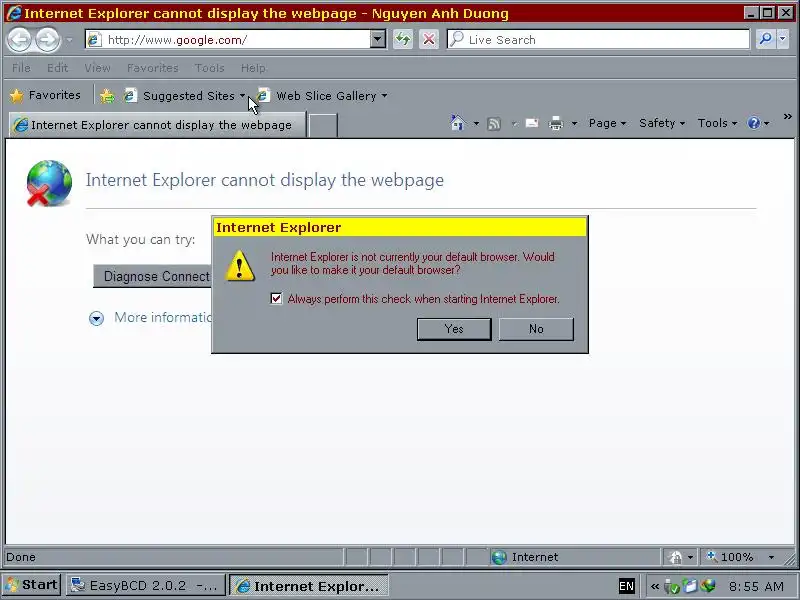
Task: Click Yes in the default browser dialog
Action: tap(454, 329)
